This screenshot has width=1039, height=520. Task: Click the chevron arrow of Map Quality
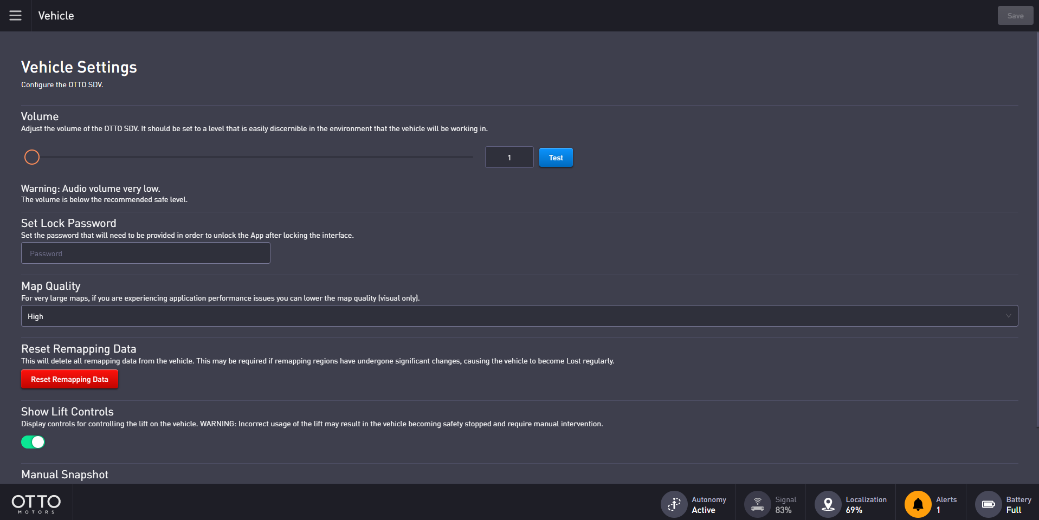coord(1008,316)
